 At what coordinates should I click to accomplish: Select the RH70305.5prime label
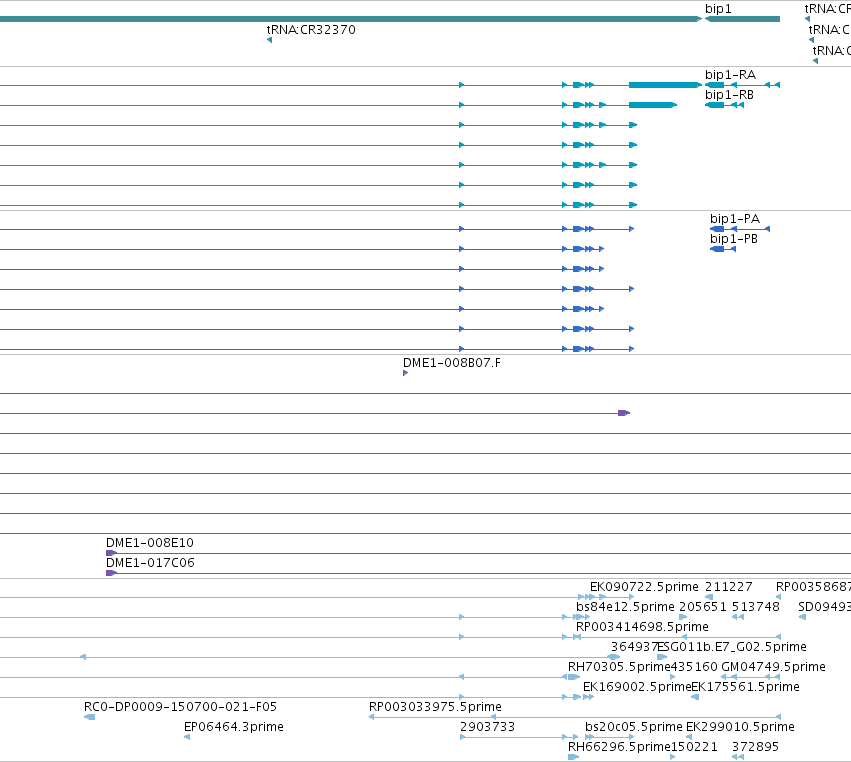pos(619,666)
